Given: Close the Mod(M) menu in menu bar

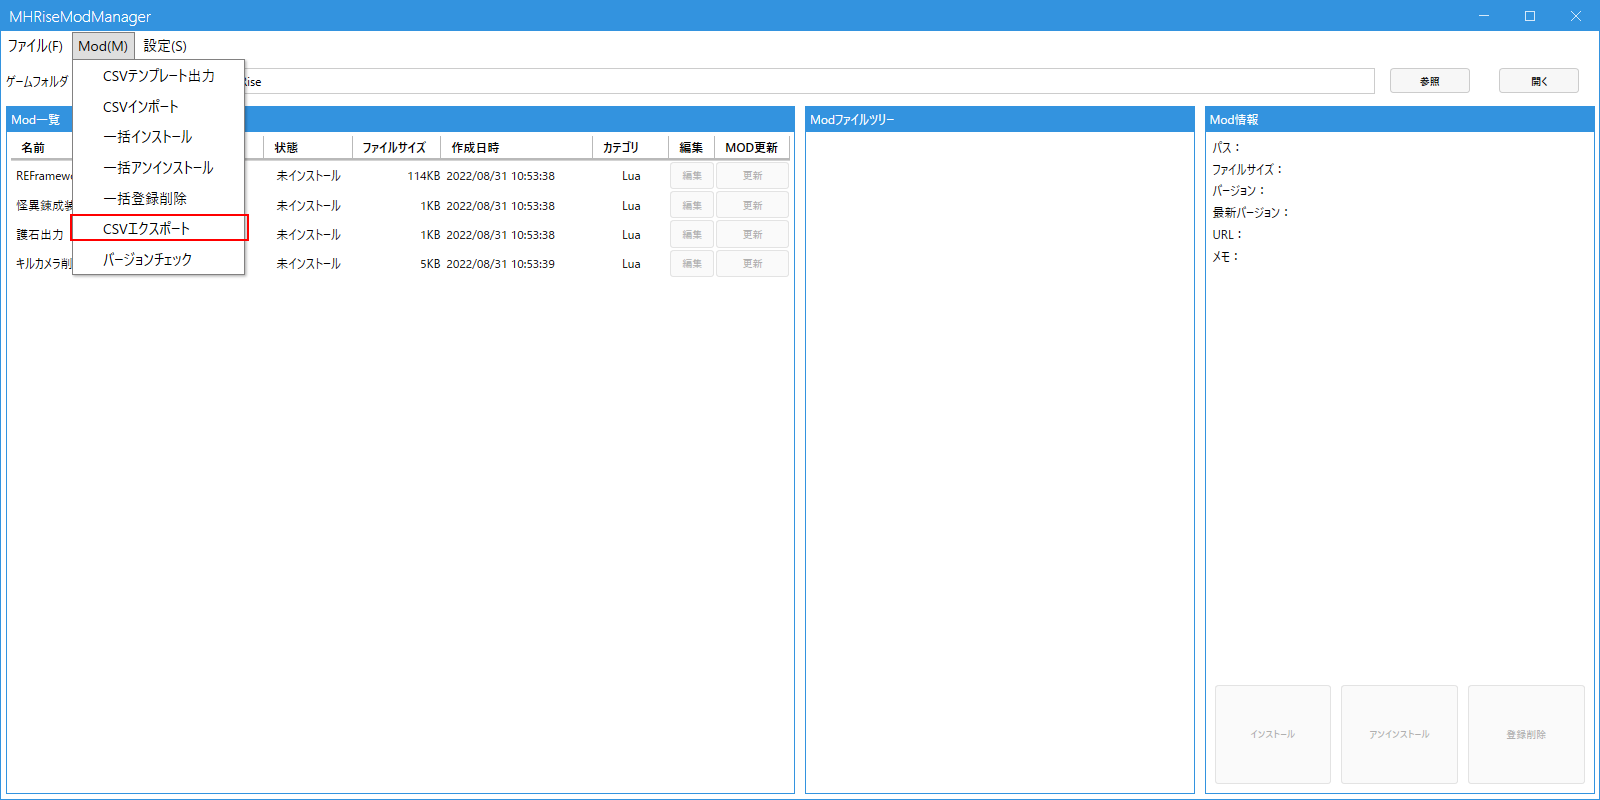Looking at the screenshot, I should pyautogui.click(x=103, y=46).
